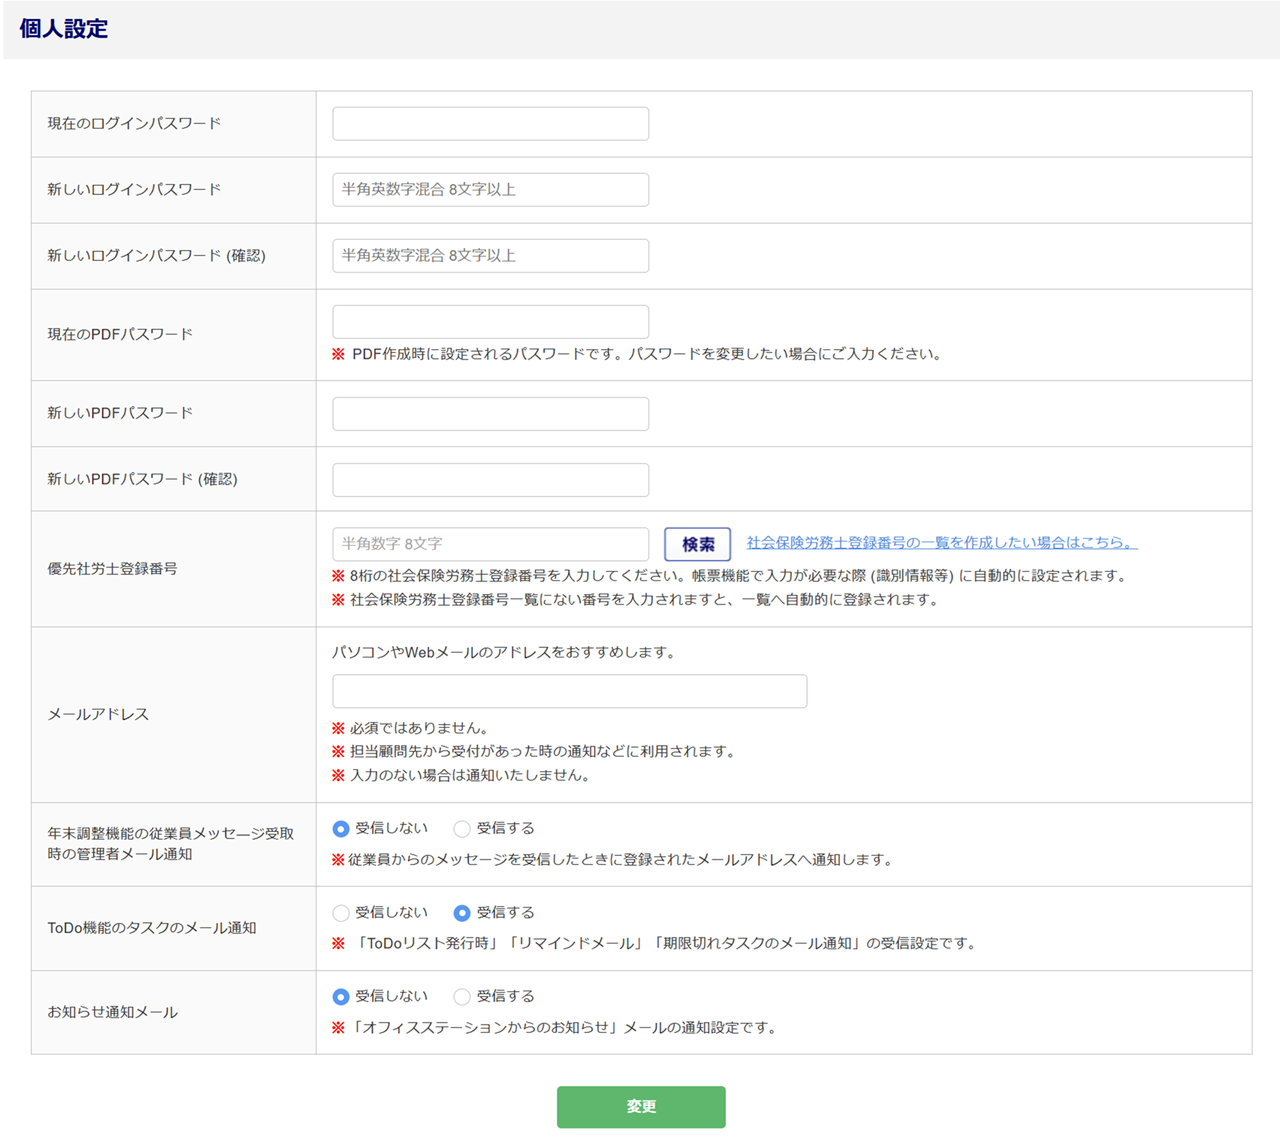The height and width of the screenshot is (1141, 1280).
Task: Select the new PDF password input
Action: click(490, 414)
